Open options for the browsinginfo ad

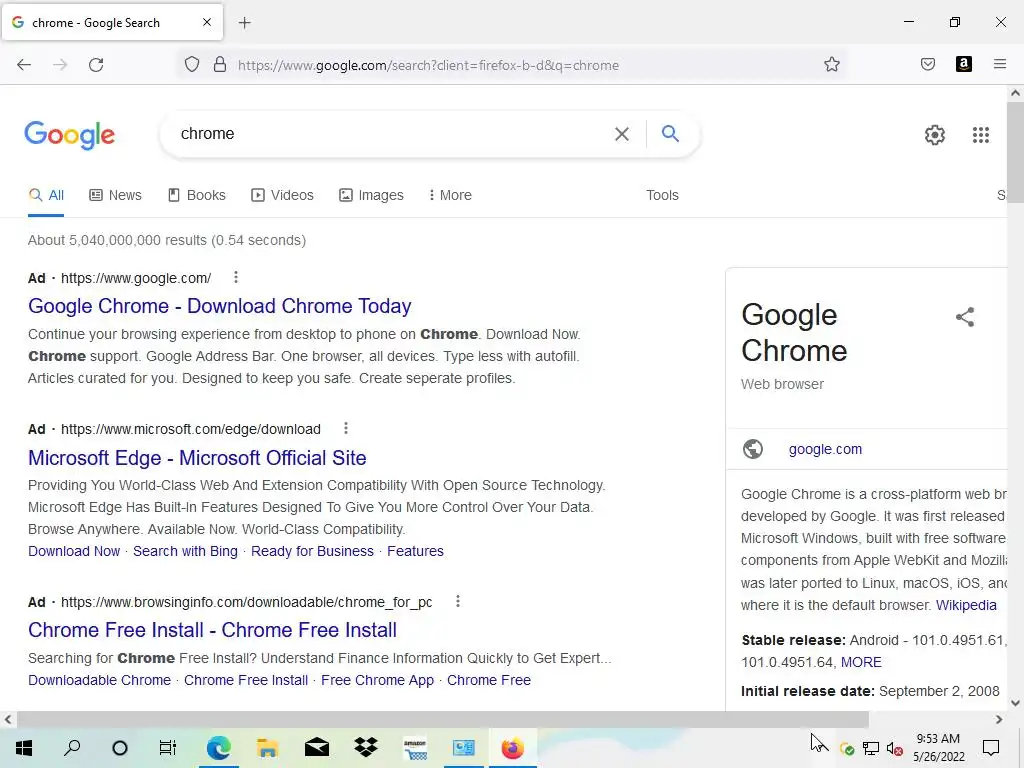458,601
